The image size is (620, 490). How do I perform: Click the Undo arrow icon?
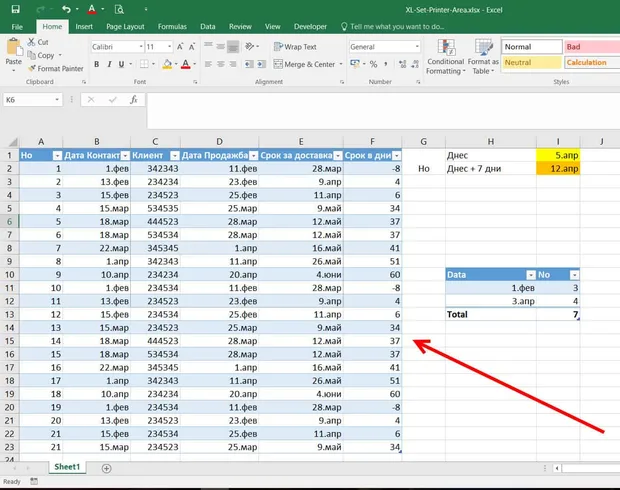[x=66, y=9]
